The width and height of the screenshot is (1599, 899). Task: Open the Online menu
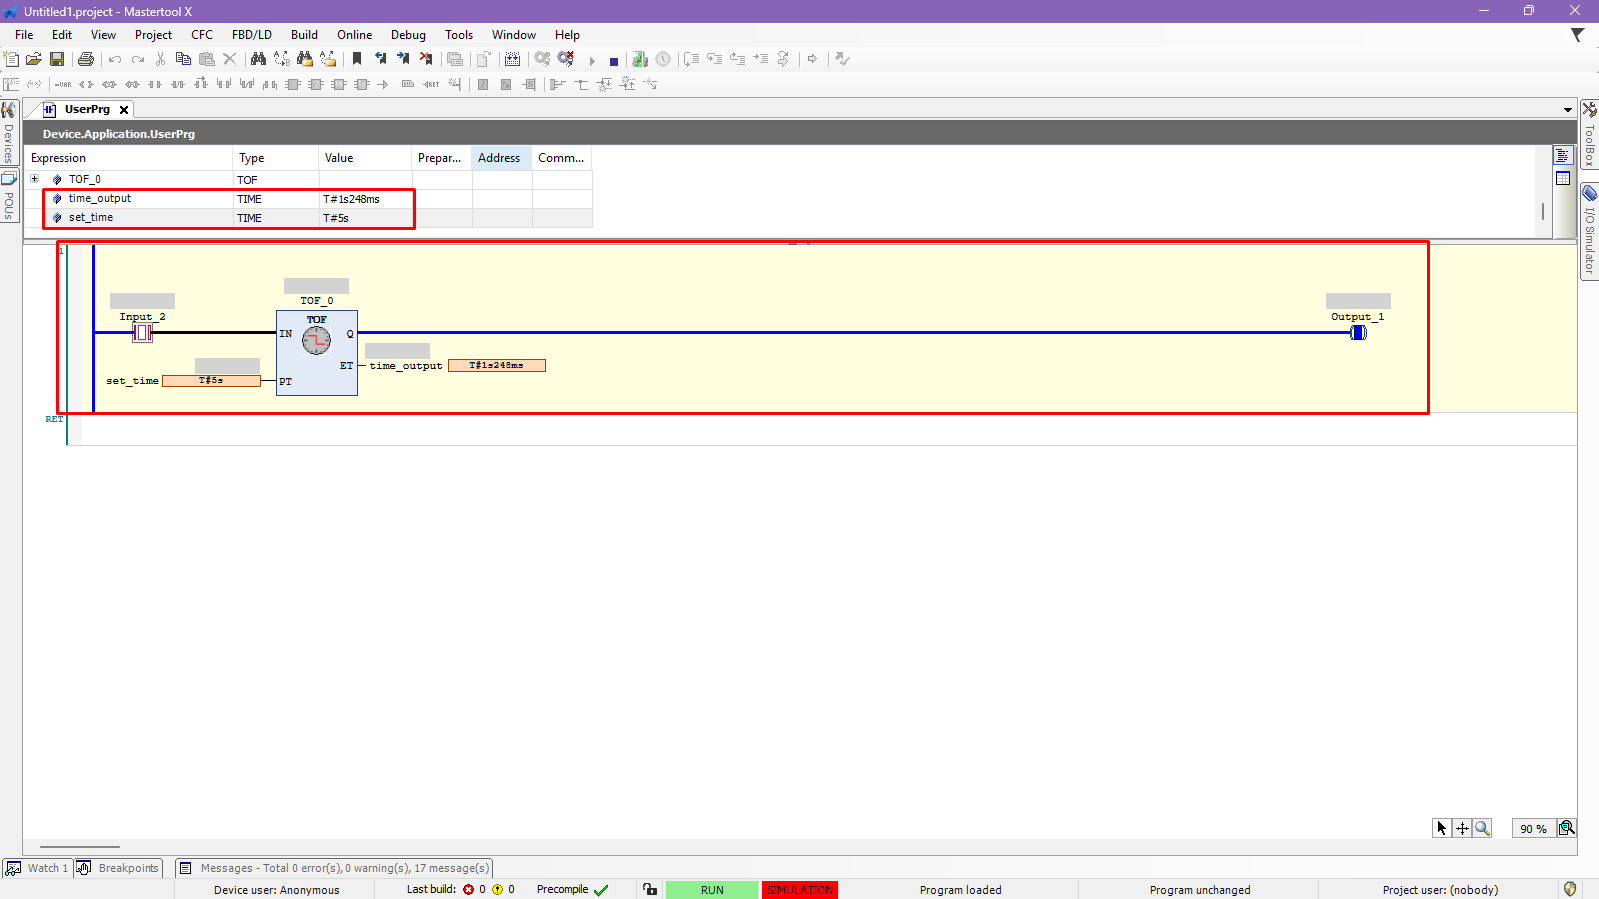click(x=354, y=35)
